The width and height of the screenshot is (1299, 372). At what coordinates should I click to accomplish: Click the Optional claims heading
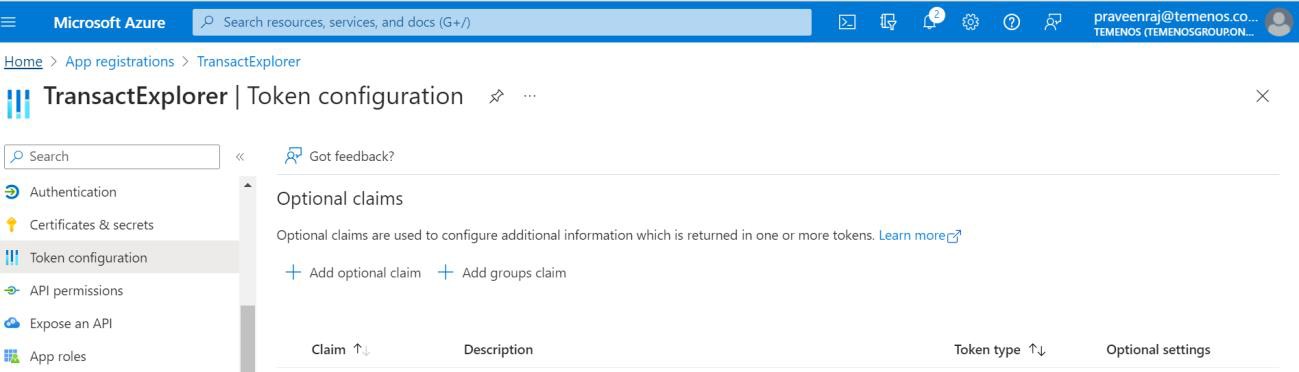[x=340, y=199]
